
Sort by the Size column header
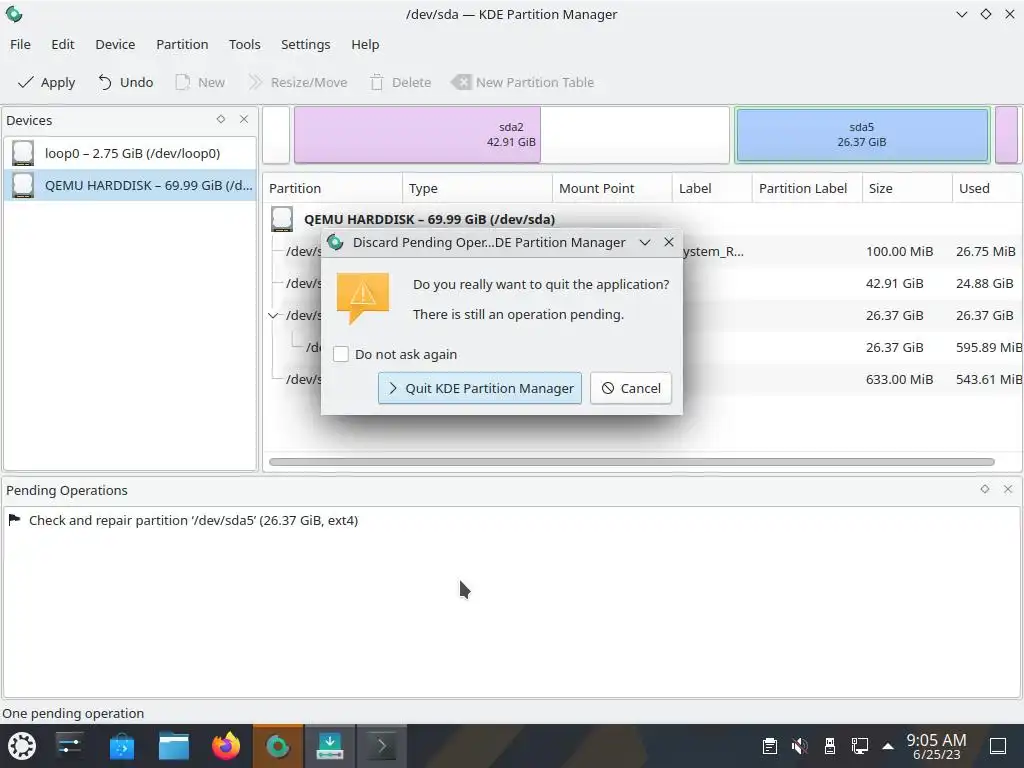[x=907, y=188]
